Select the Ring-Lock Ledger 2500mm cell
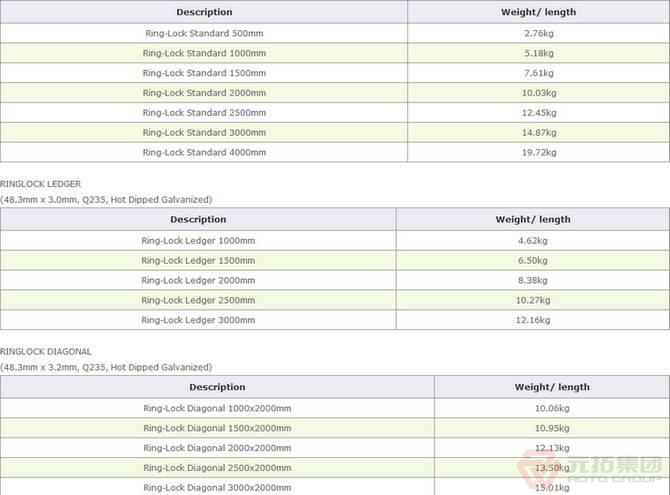Image resolution: width=670 pixels, height=495 pixels. tap(198, 300)
